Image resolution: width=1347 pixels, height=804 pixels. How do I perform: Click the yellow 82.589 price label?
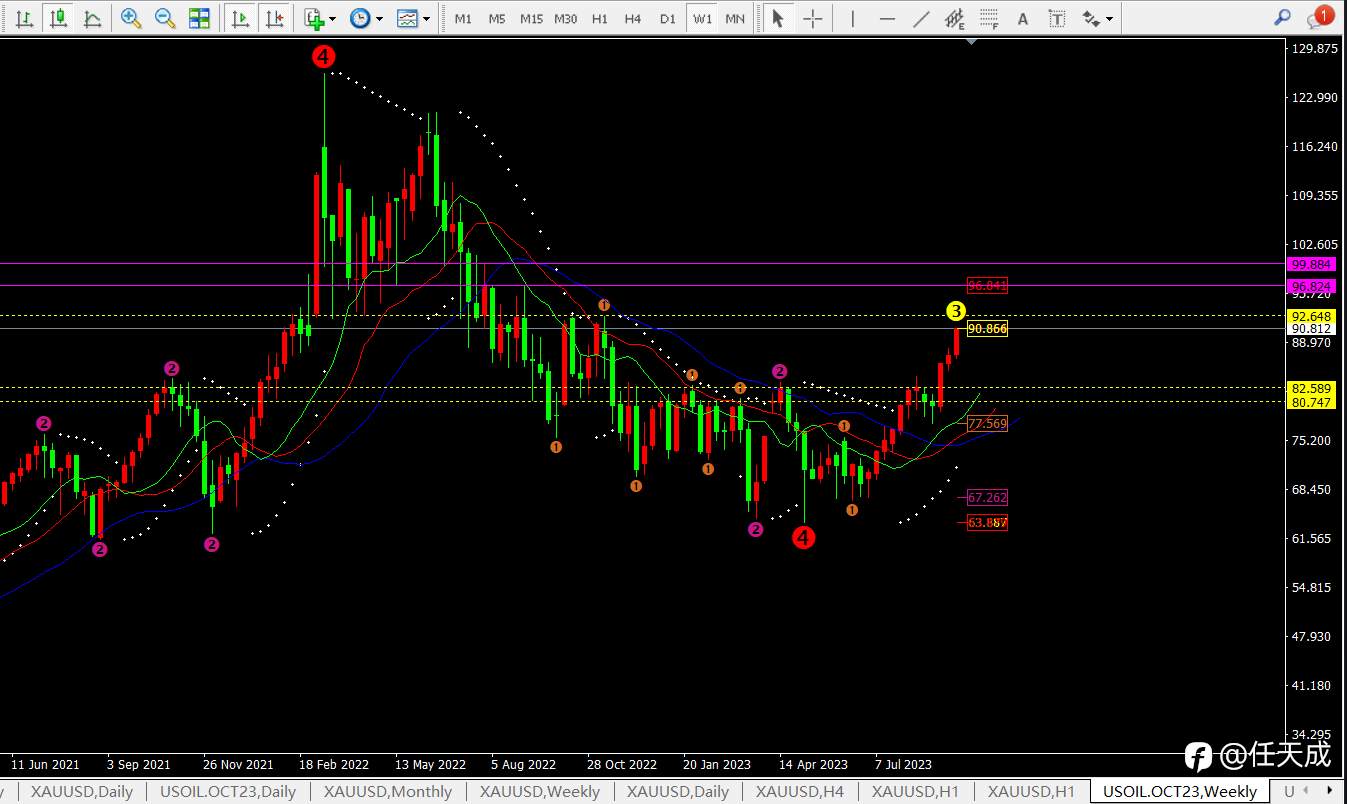[x=1311, y=388]
